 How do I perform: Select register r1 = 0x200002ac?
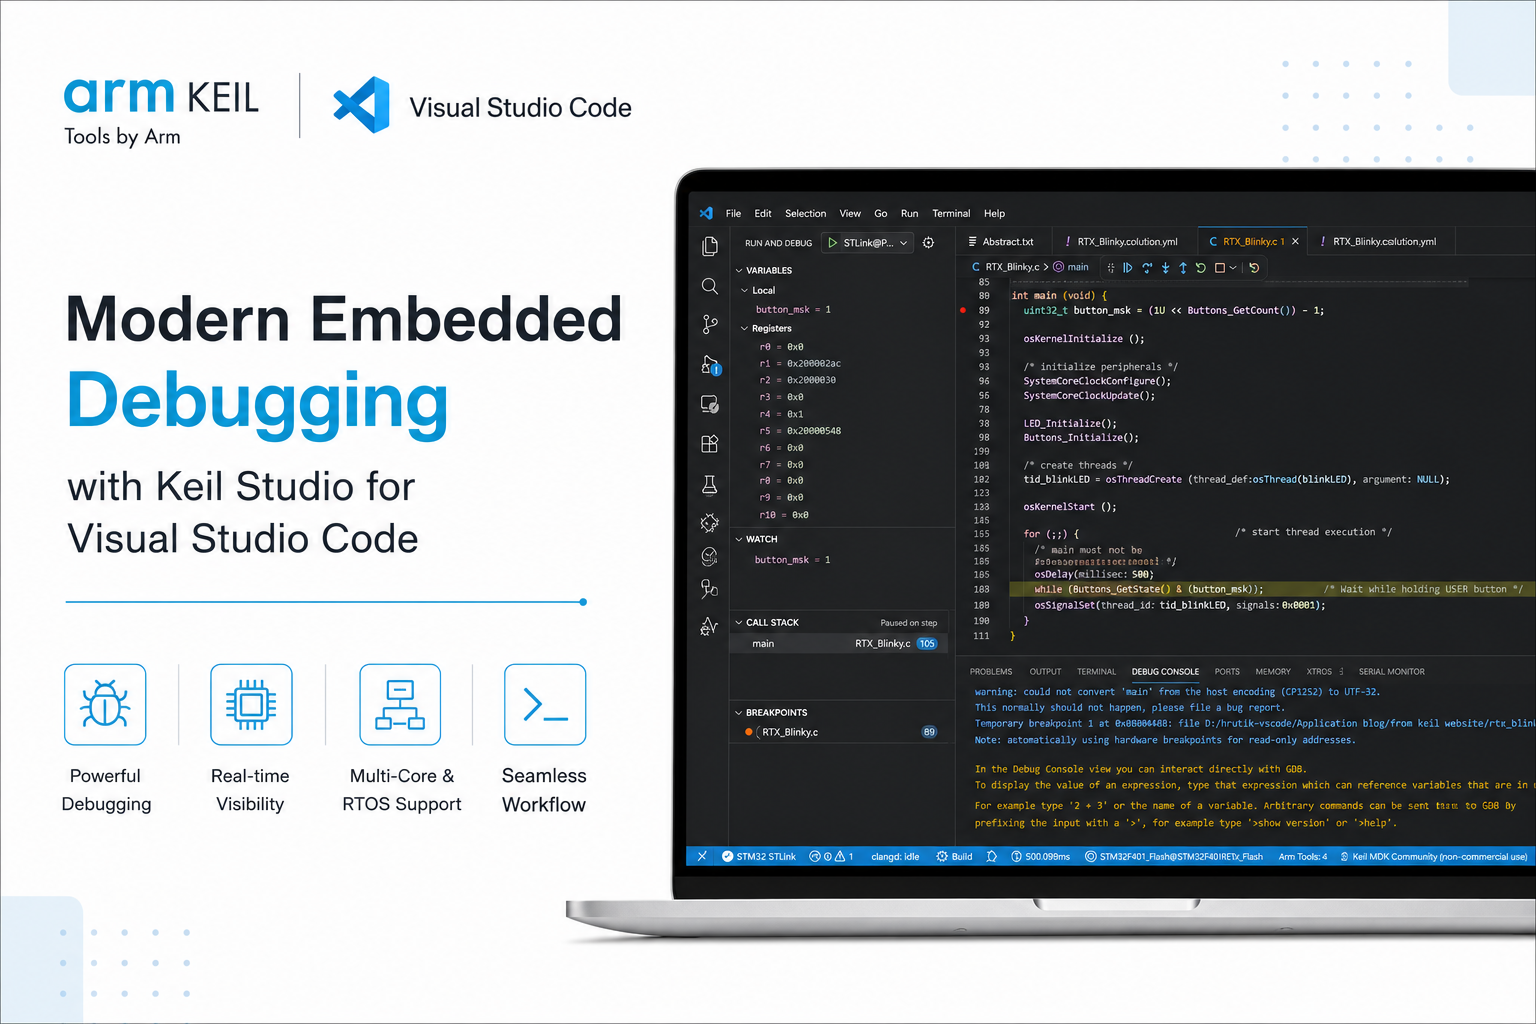tap(800, 364)
